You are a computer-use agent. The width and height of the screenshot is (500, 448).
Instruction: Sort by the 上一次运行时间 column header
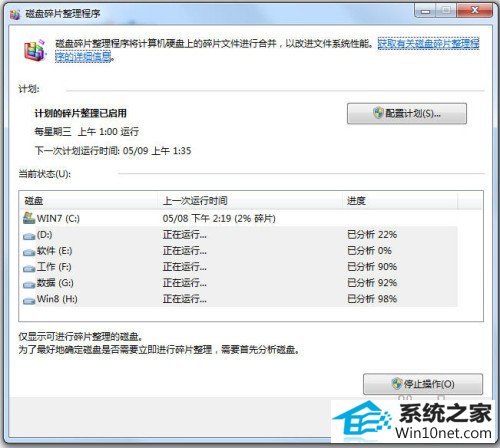coord(250,201)
